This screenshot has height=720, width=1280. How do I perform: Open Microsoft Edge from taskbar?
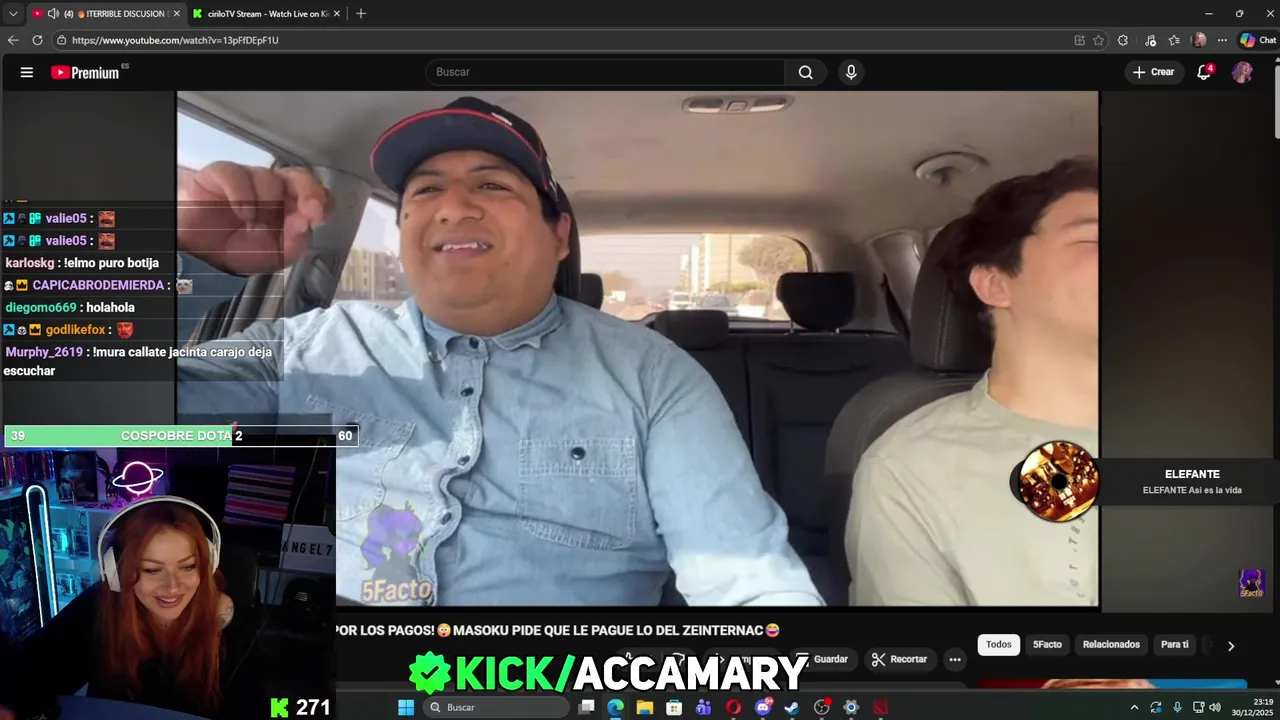point(615,707)
